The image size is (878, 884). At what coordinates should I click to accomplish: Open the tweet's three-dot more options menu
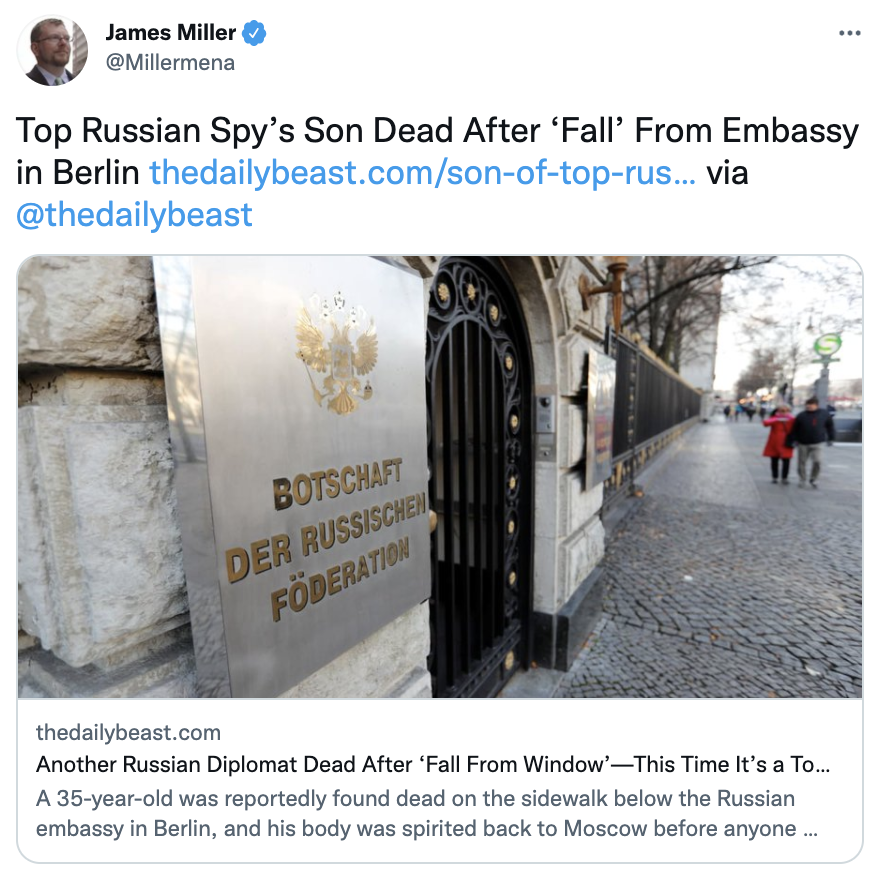pyautogui.click(x=849, y=33)
